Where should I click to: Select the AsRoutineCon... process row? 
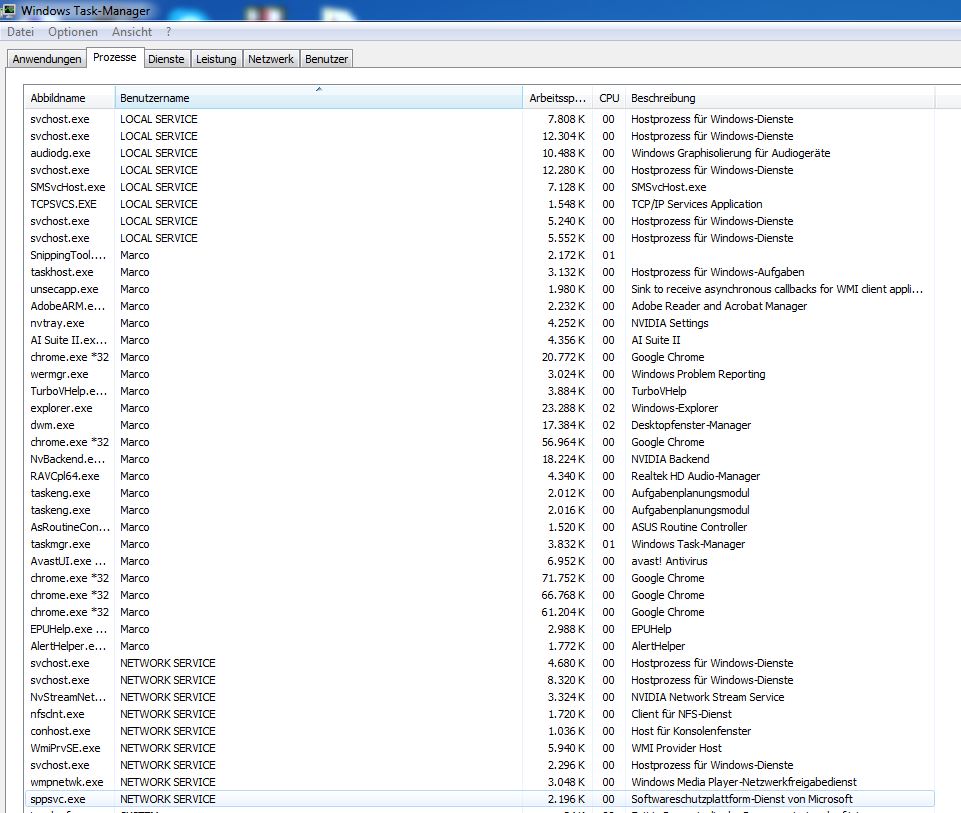(x=480, y=527)
